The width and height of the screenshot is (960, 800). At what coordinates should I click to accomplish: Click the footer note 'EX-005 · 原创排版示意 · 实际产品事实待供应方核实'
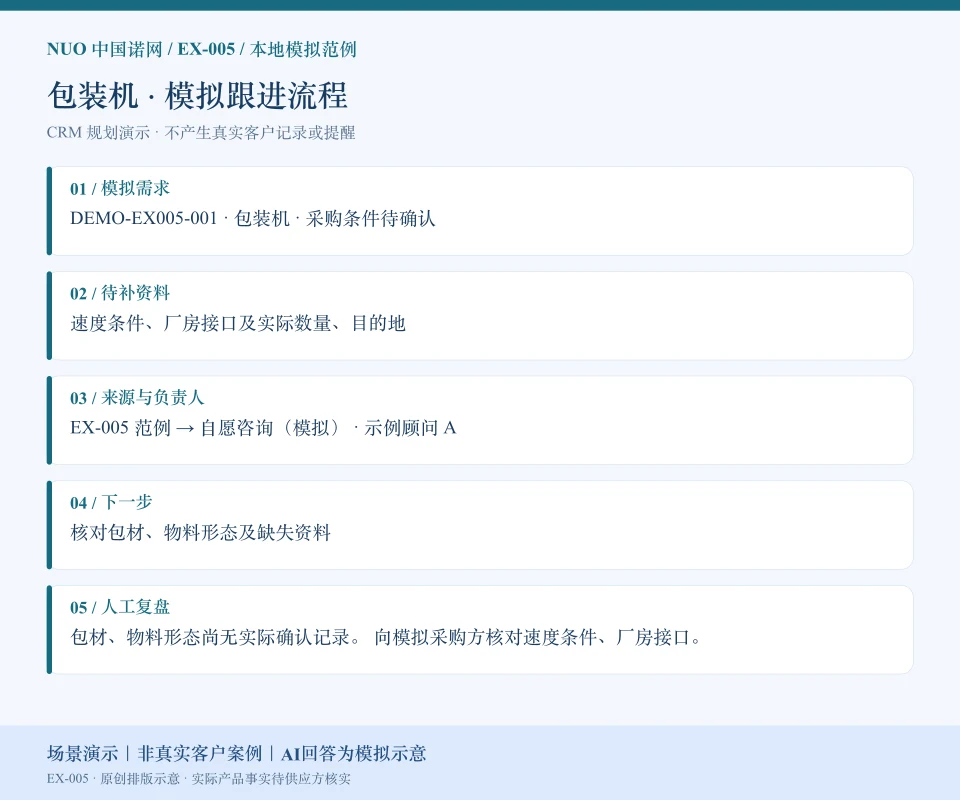(x=198, y=779)
